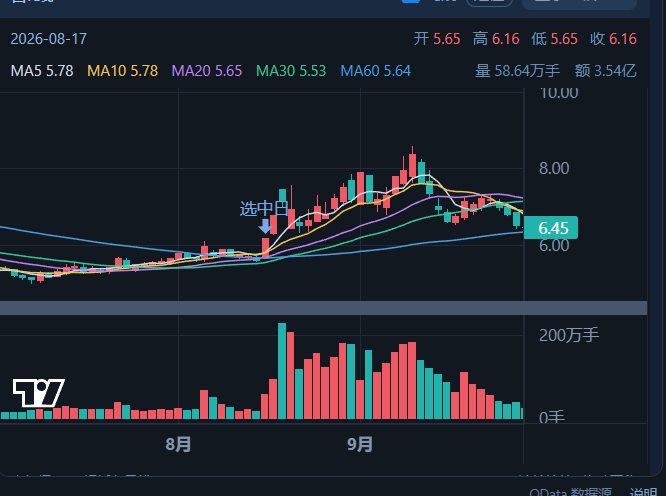Click the gray divider bar between price and volume panes
The height and width of the screenshot is (496, 666).
click(323, 308)
